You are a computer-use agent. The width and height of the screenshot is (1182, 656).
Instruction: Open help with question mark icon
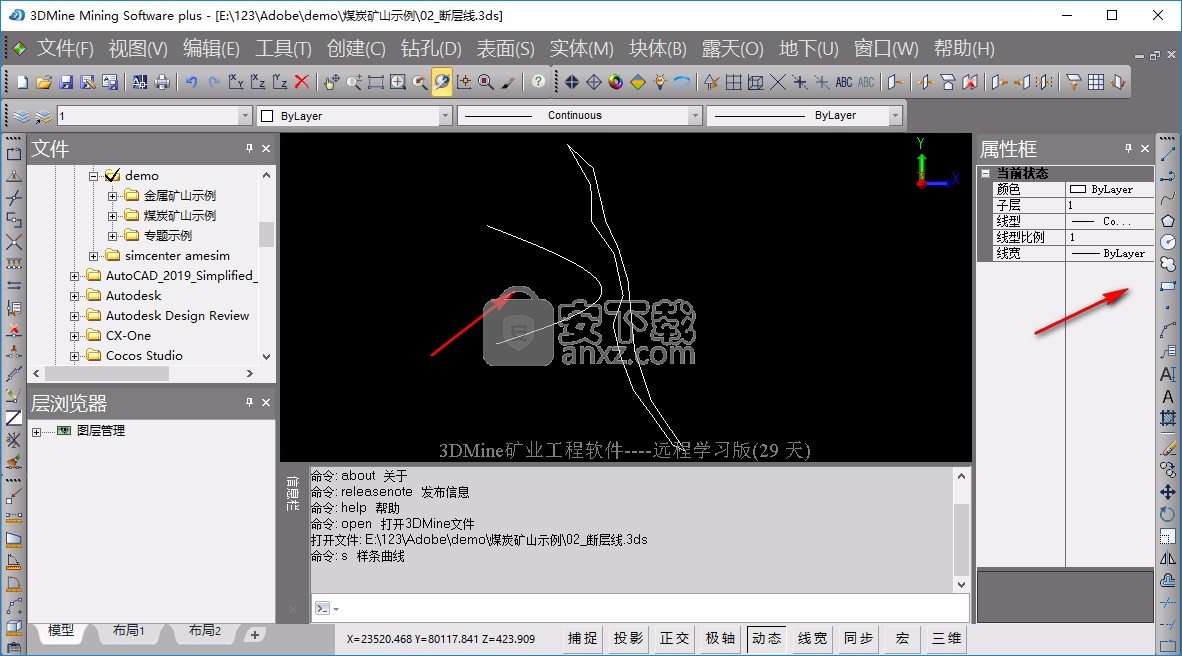(537, 81)
